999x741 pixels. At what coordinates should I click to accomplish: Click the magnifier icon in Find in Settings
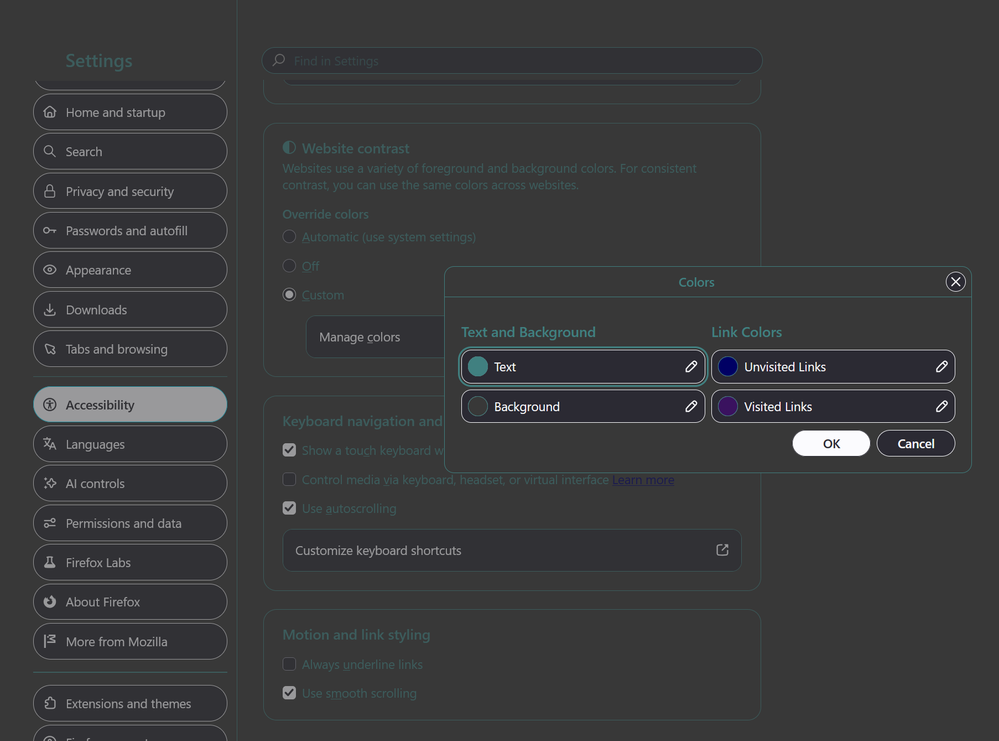[278, 61]
